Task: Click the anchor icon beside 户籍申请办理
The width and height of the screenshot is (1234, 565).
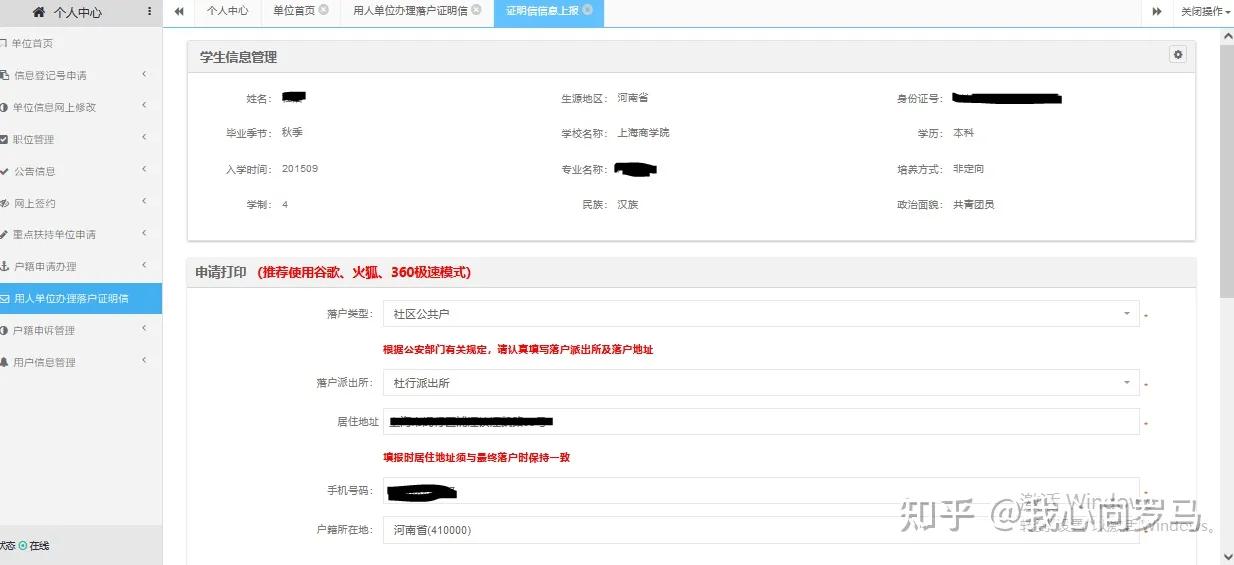Action: click(x=4, y=266)
